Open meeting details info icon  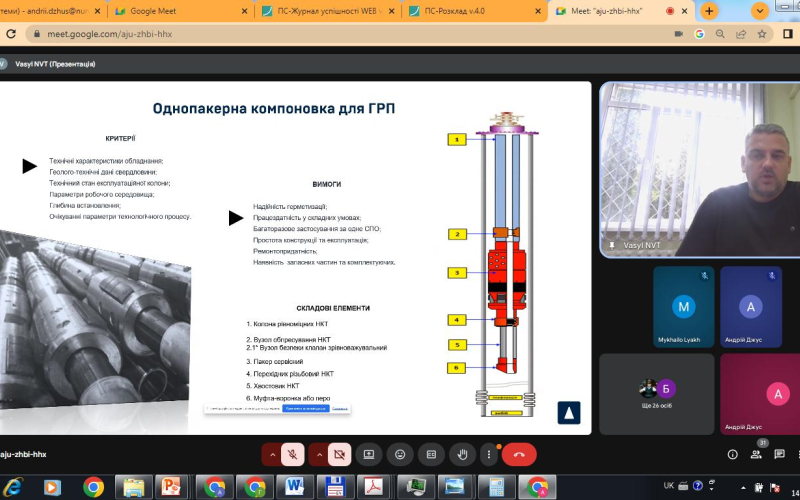732,454
